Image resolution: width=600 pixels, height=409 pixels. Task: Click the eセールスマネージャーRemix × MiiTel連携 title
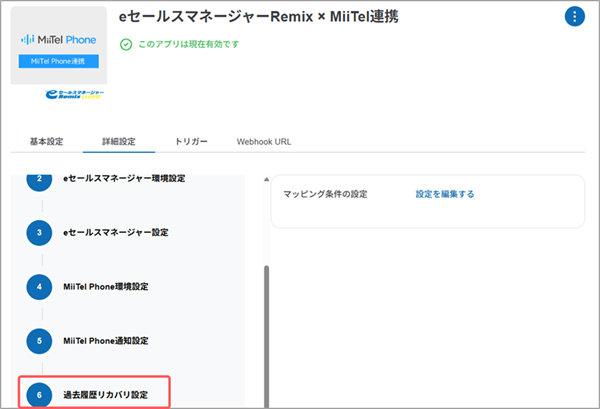click(x=258, y=16)
